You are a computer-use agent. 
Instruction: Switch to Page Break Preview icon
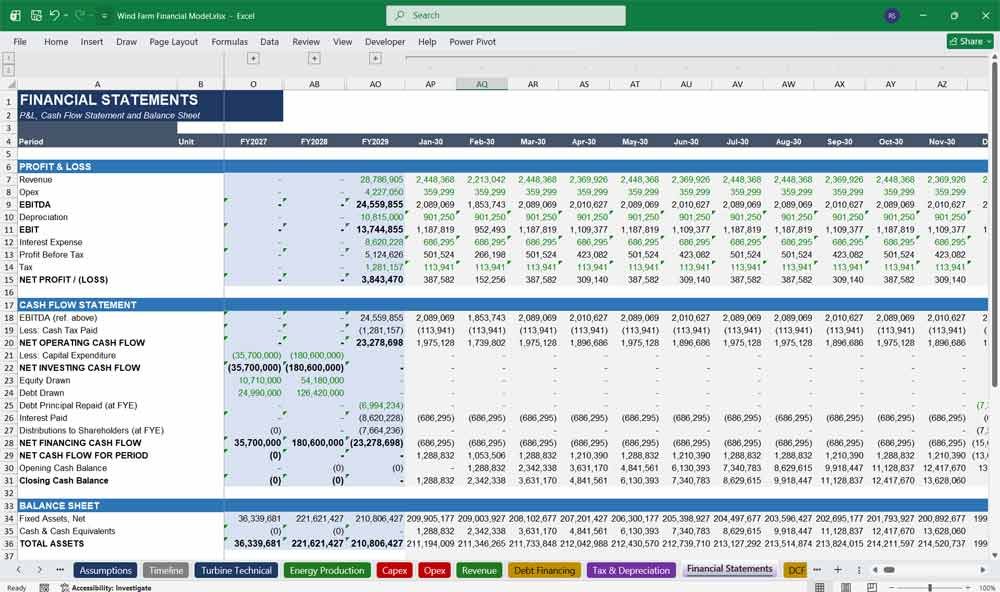[x=871, y=588]
